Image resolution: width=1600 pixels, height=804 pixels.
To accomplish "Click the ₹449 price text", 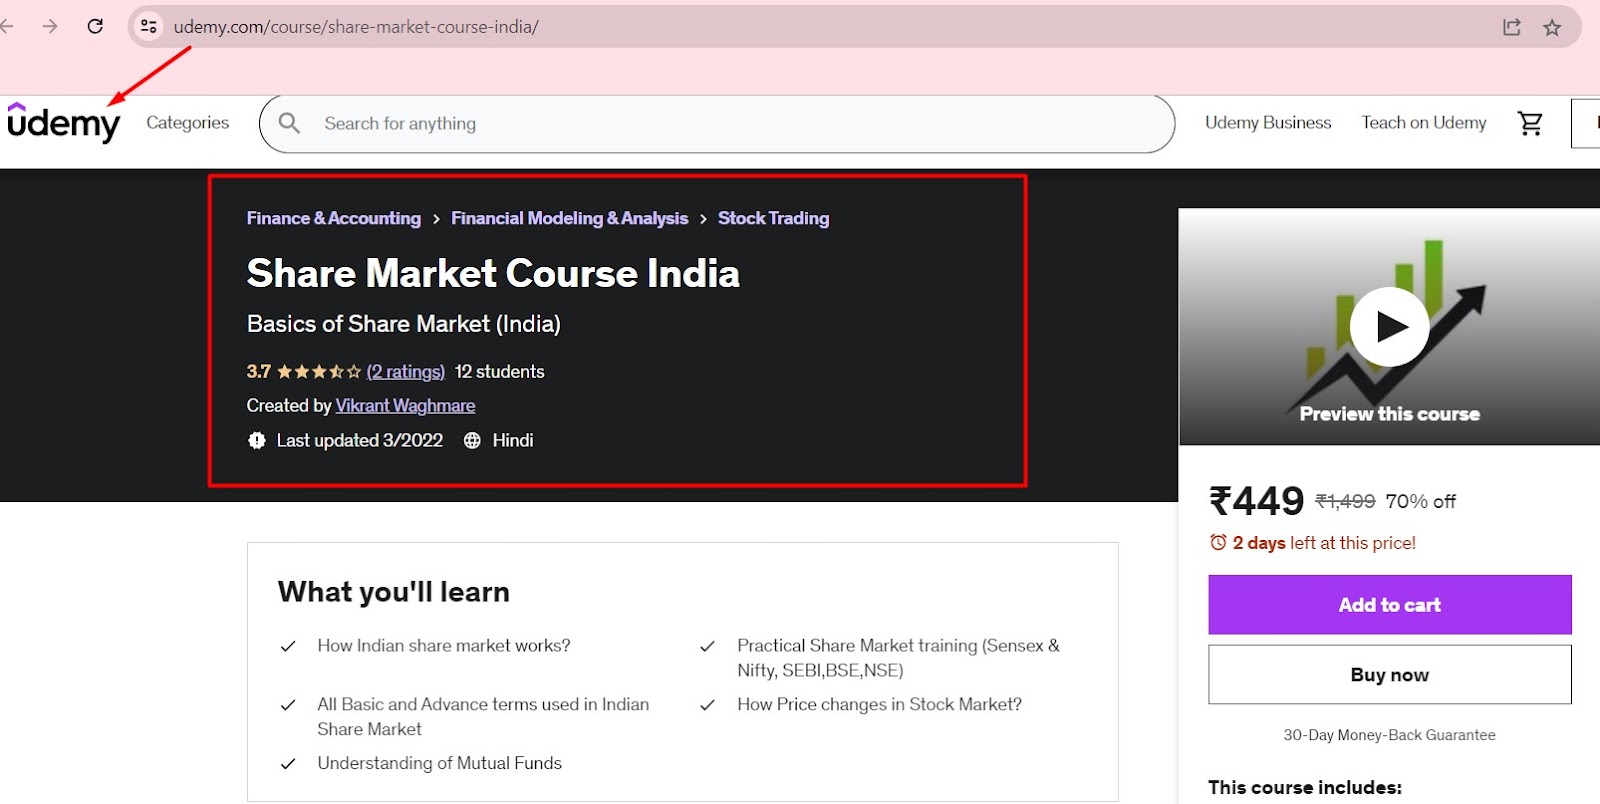I will pos(1257,501).
